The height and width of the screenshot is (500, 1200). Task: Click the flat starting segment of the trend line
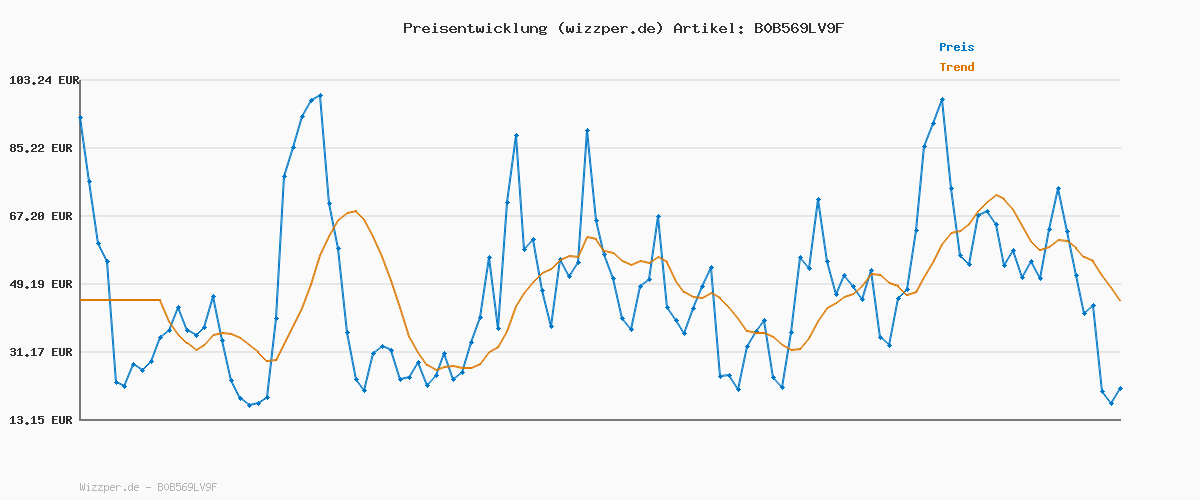point(120,300)
